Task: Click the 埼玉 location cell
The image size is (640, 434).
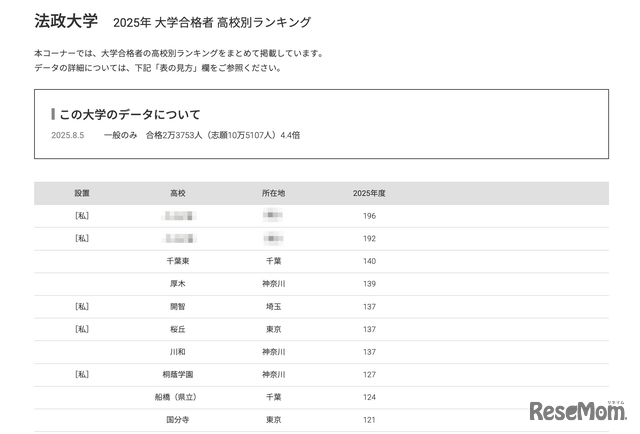Action: (x=273, y=306)
